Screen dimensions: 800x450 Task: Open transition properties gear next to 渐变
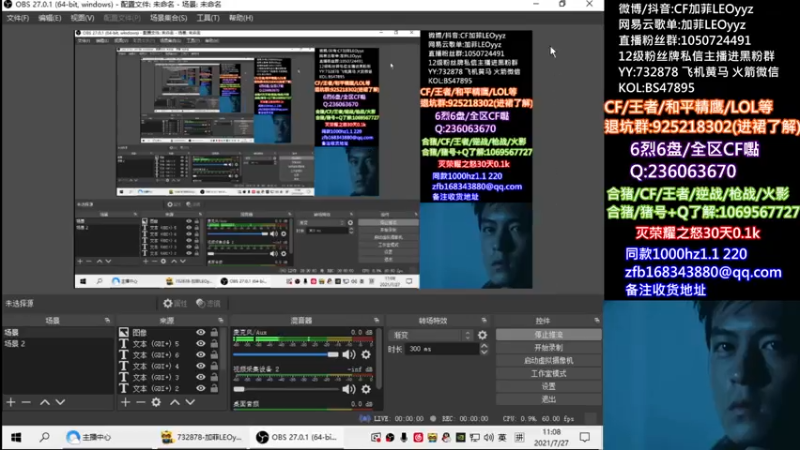482,335
